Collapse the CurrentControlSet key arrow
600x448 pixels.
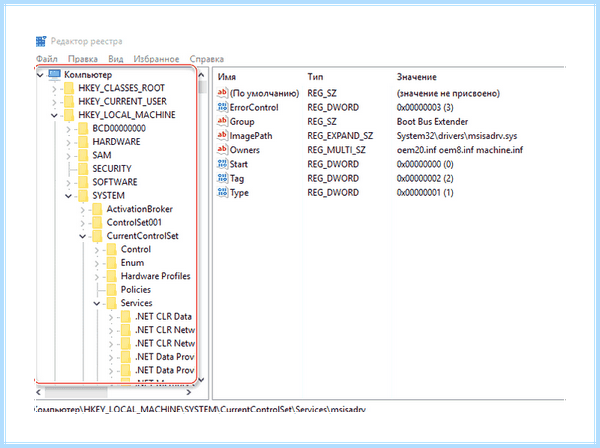pyautogui.click(x=83, y=236)
